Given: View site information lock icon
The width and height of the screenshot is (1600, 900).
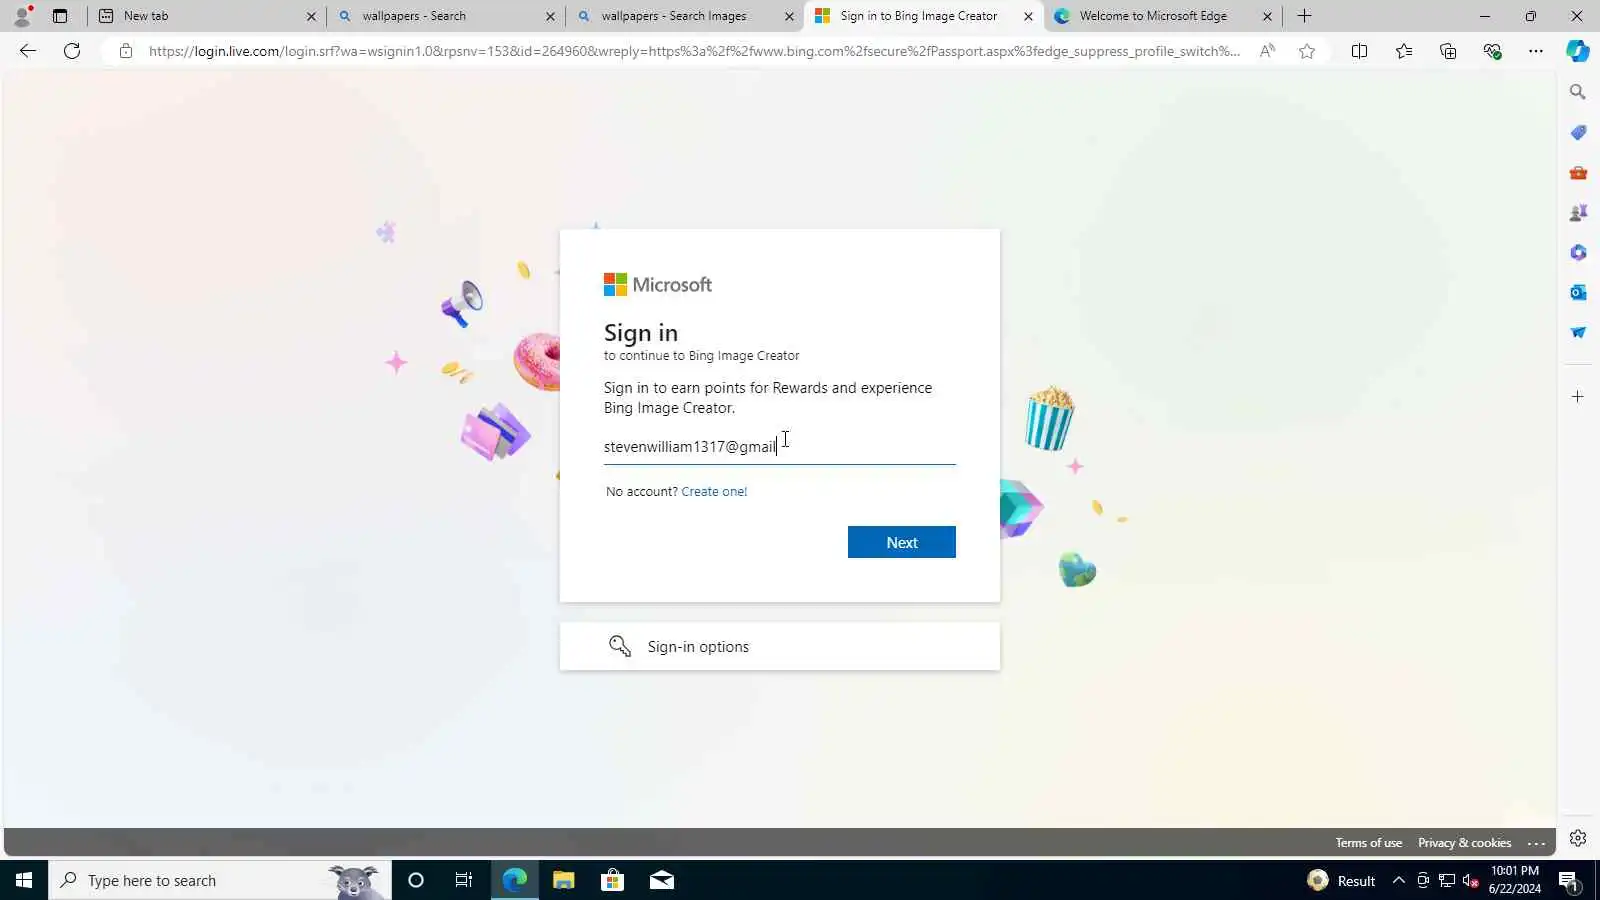Looking at the screenshot, I should [125, 51].
